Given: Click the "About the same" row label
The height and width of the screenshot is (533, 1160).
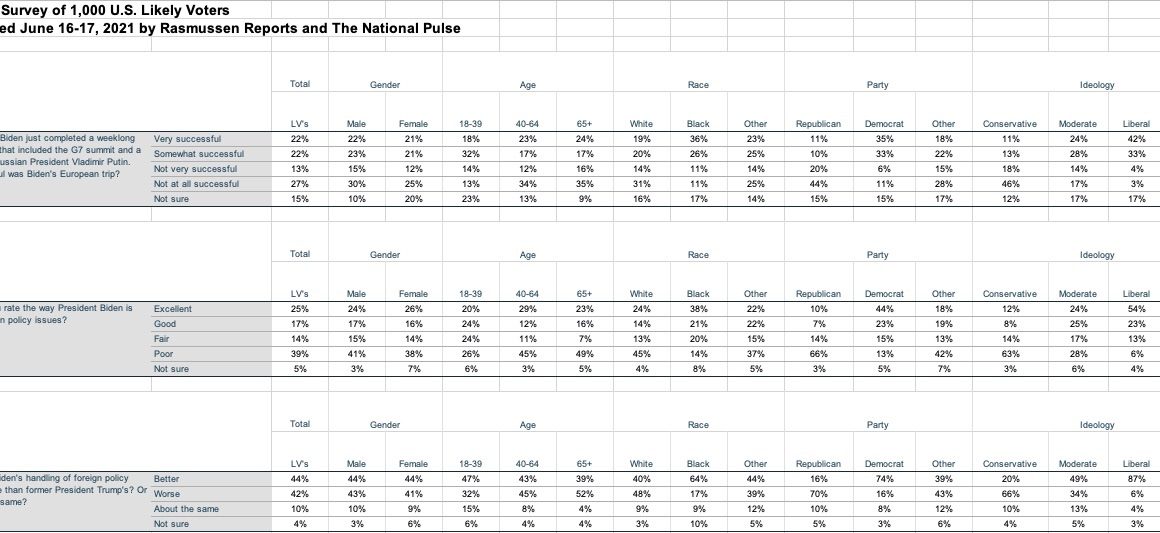Looking at the screenshot, I should tap(186, 509).
